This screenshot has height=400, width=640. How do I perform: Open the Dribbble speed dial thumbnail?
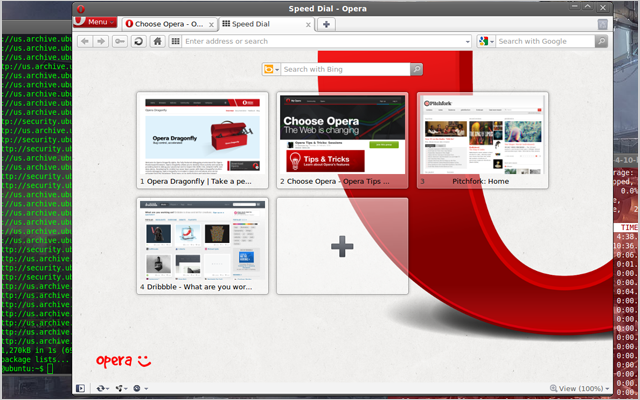202,246
